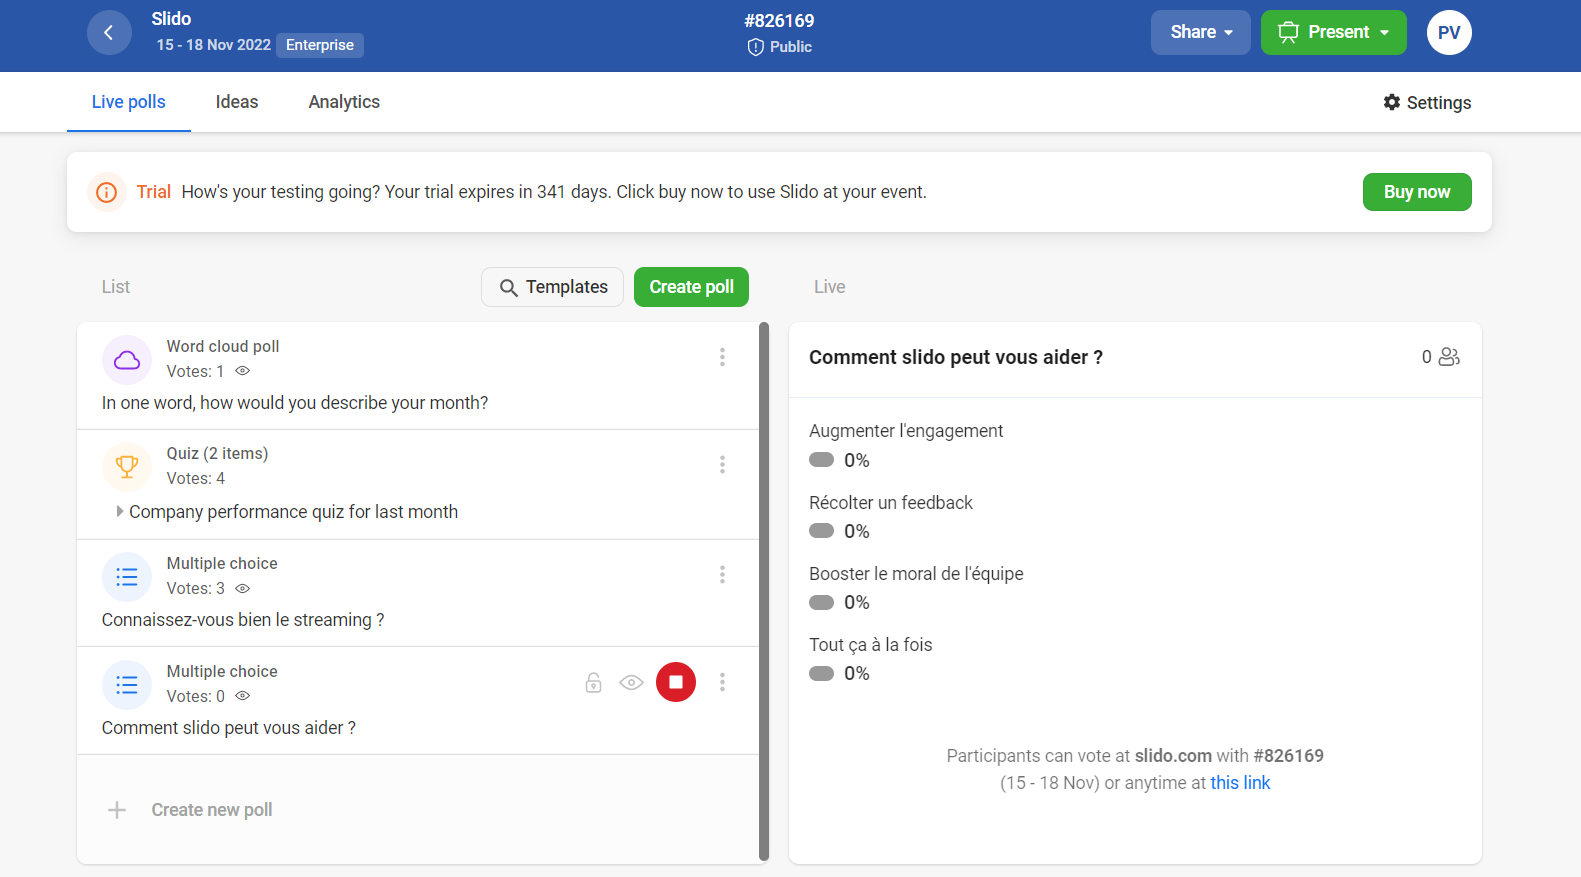Toggle visibility eye on streaming poll
The height and width of the screenshot is (877, 1581).
click(x=242, y=589)
